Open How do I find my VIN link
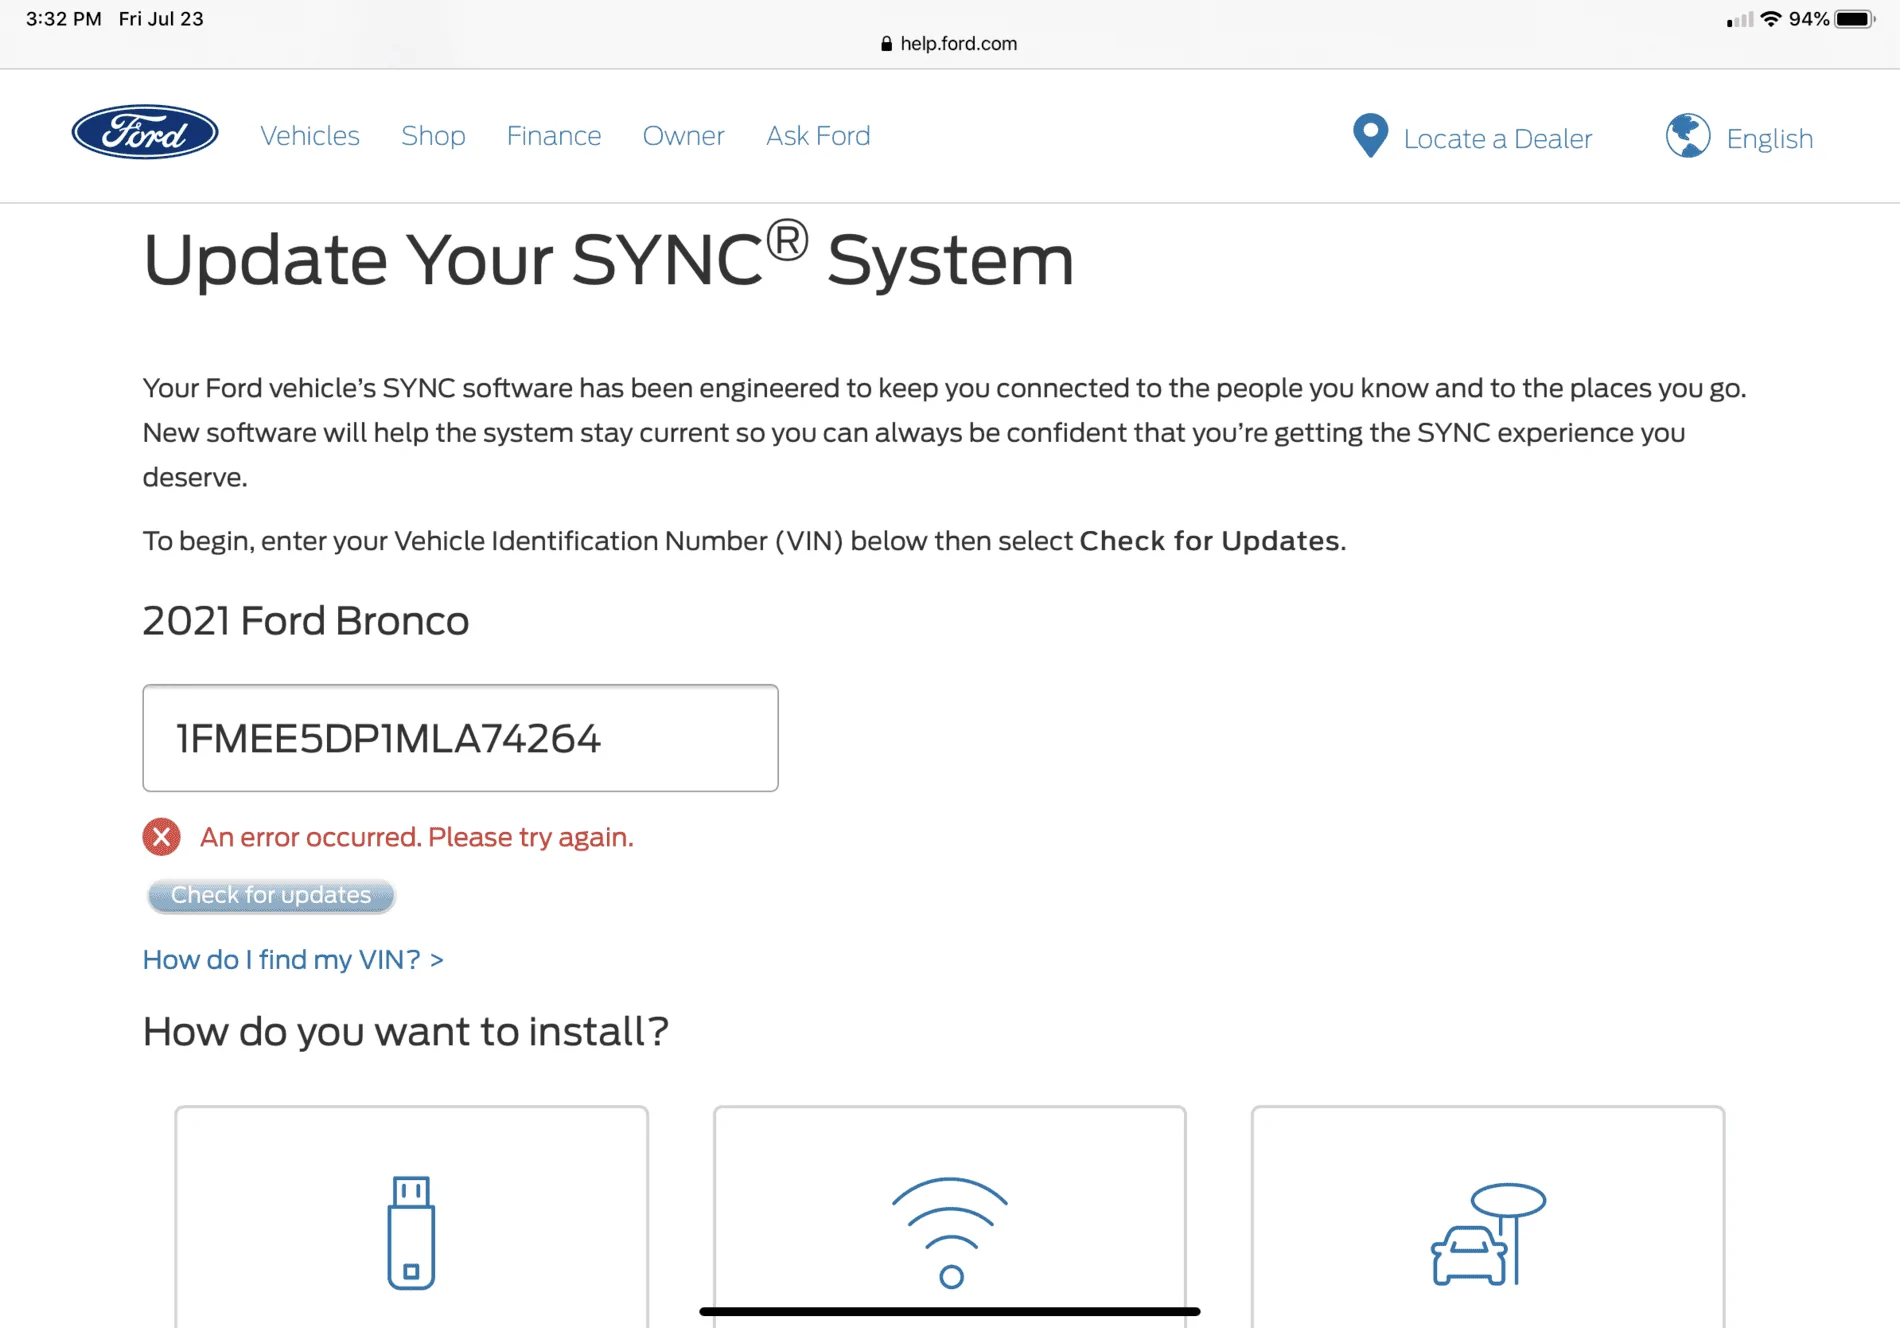The height and width of the screenshot is (1328, 1900). pyautogui.click(x=293, y=959)
